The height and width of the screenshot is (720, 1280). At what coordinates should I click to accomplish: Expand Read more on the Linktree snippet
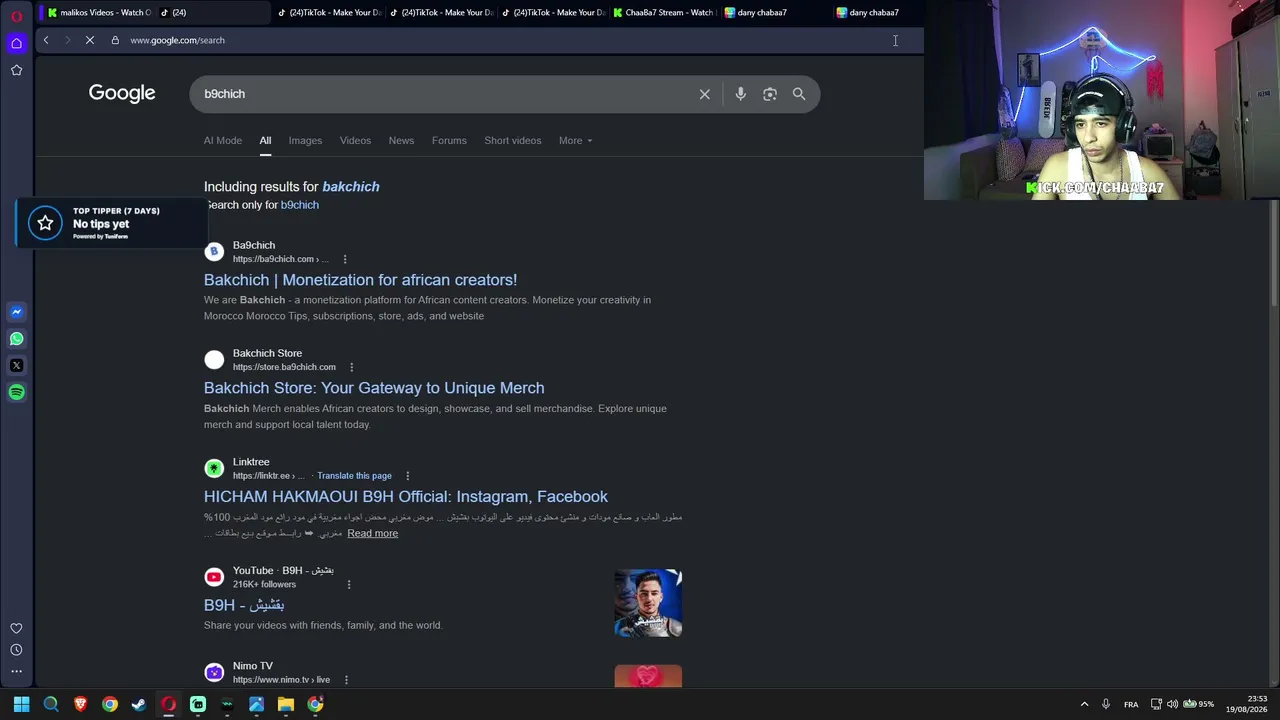click(x=372, y=533)
